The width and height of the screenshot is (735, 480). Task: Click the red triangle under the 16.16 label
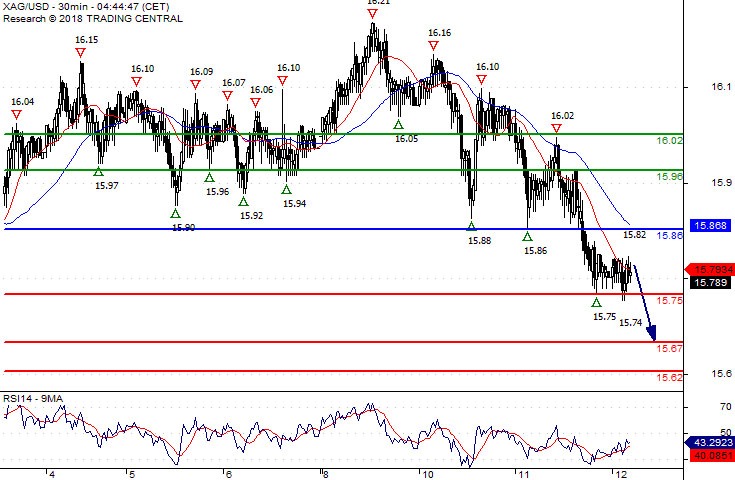pos(434,45)
